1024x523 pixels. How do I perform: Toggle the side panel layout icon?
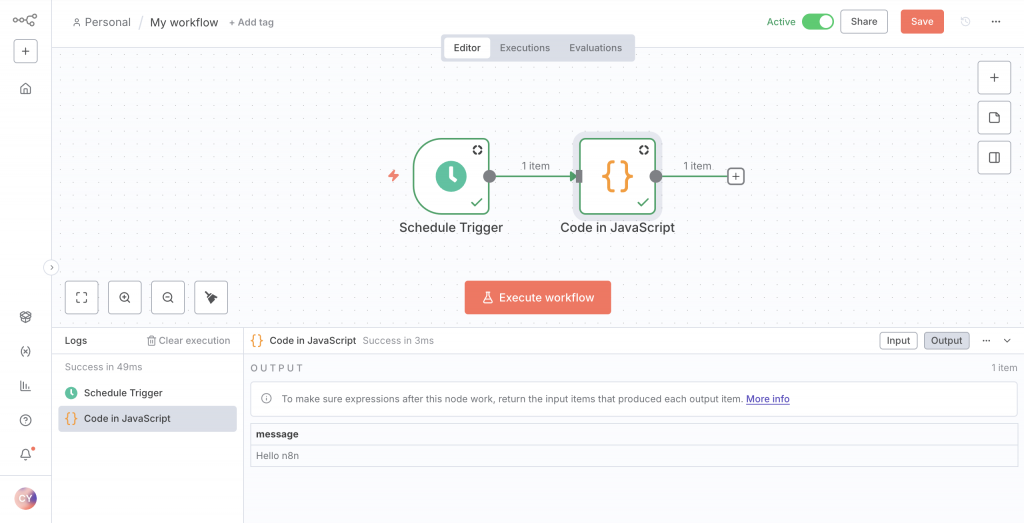pyautogui.click(x=994, y=157)
